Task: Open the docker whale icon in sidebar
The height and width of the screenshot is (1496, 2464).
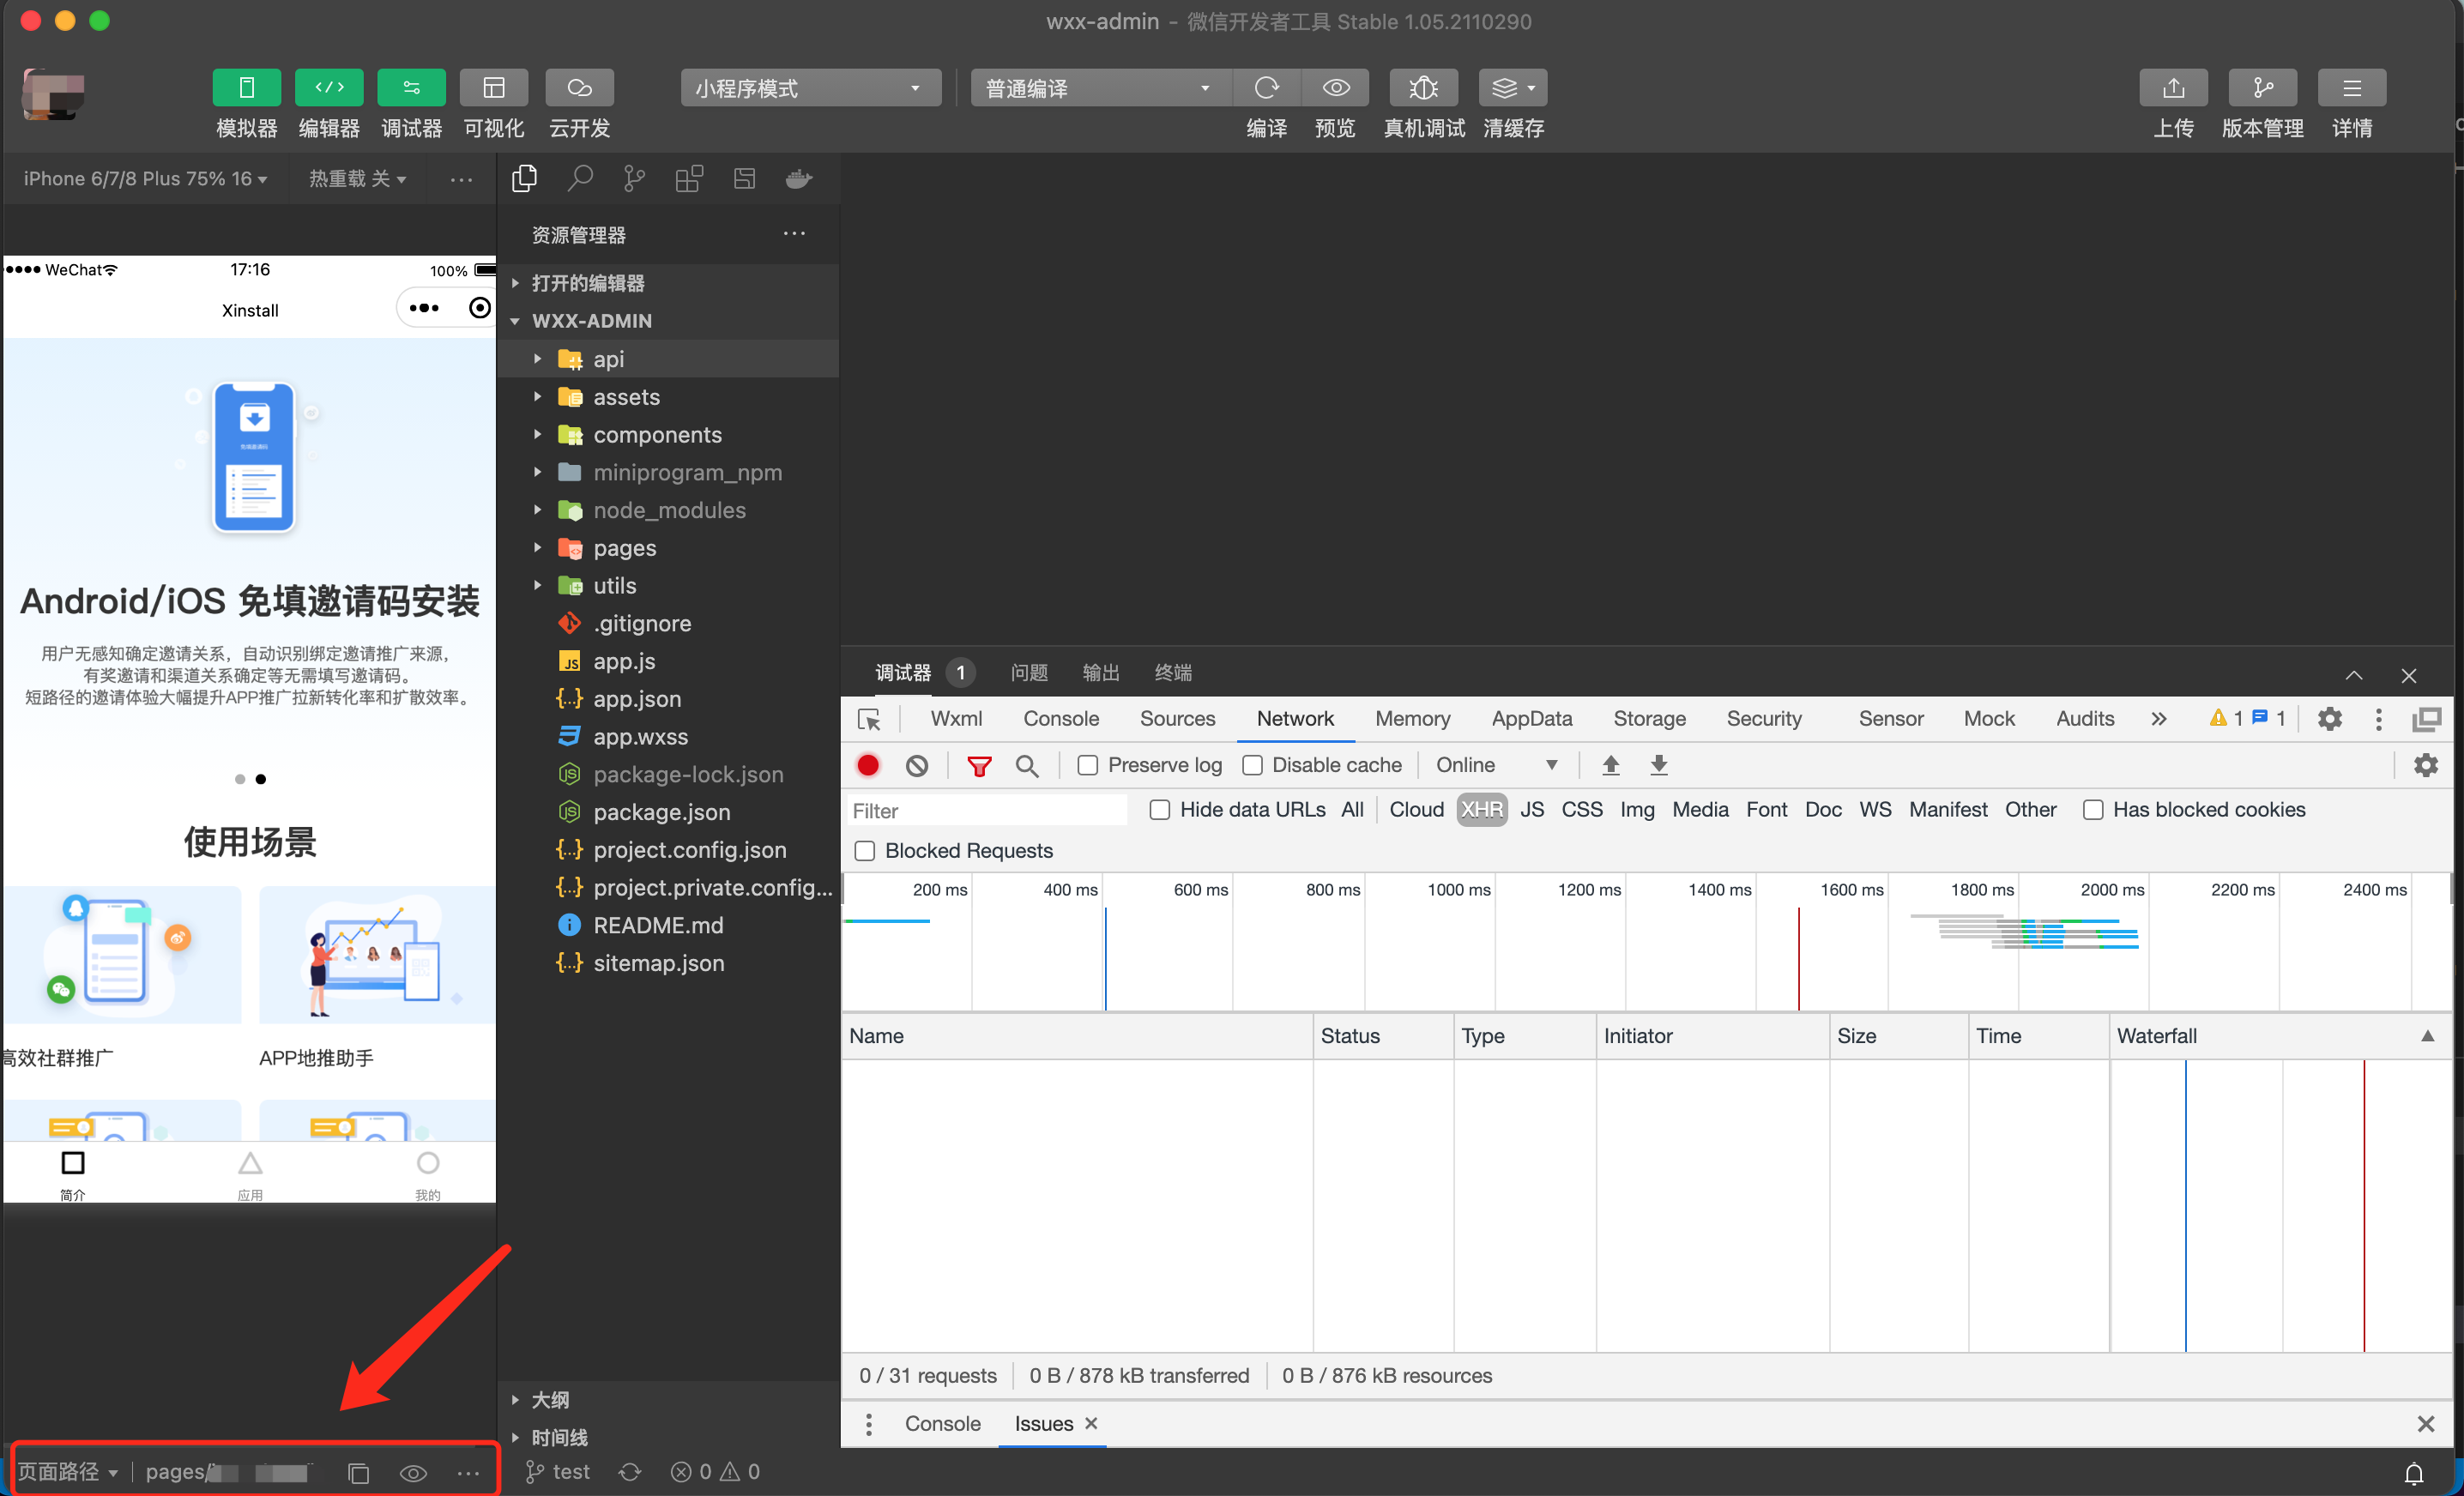Action: coord(799,178)
